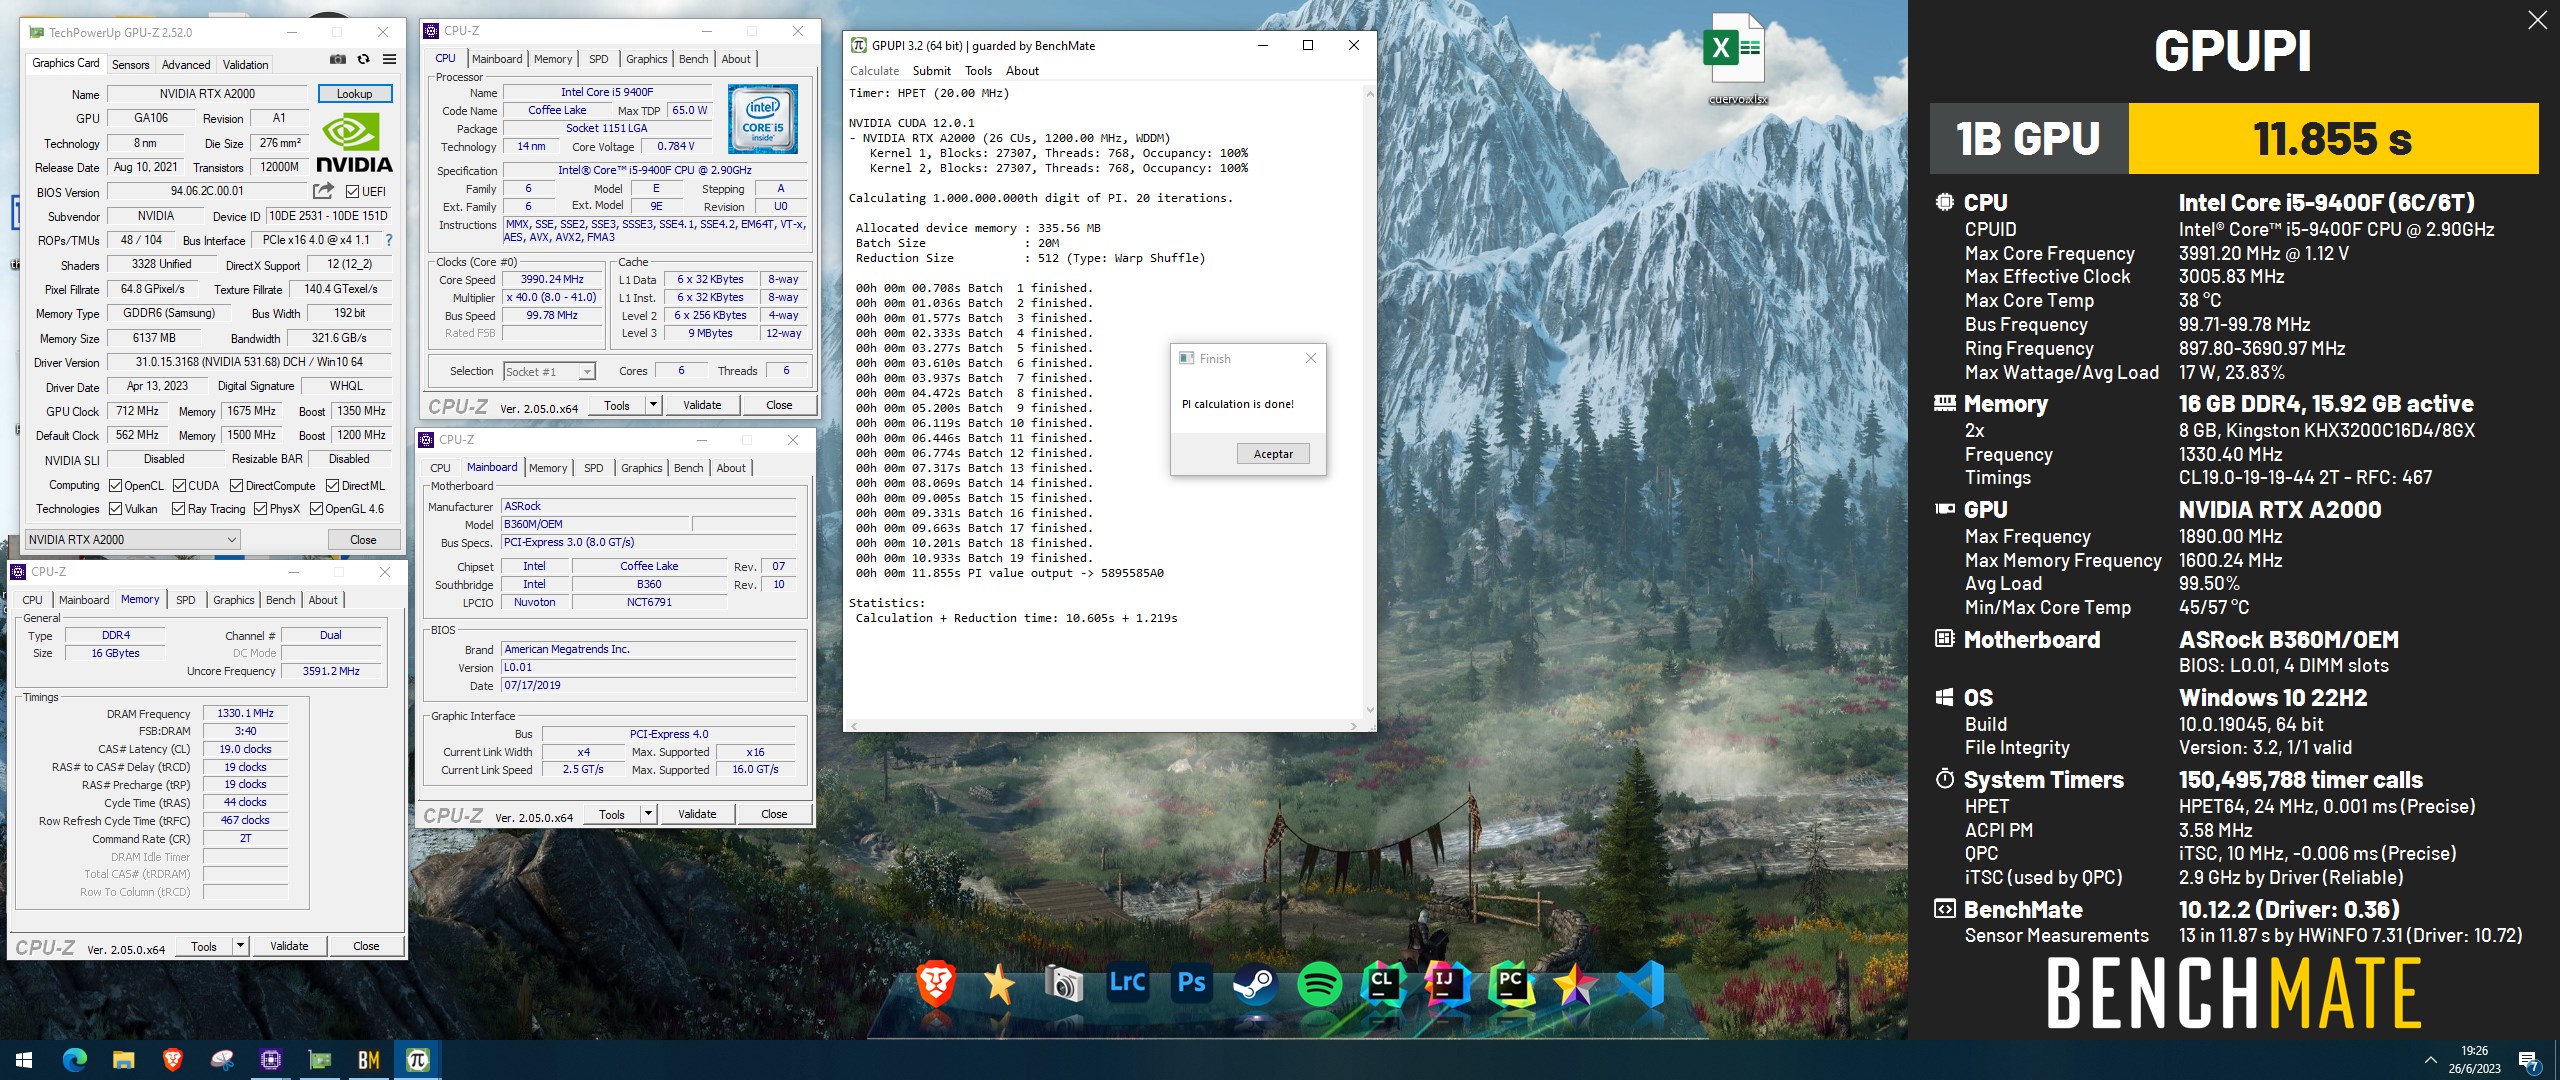The width and height of the screenshot is (2560, 1080).
Task: Switch to CPU-Z taskbar icon
Action: pyautogui.click(x=271, y=1060)
